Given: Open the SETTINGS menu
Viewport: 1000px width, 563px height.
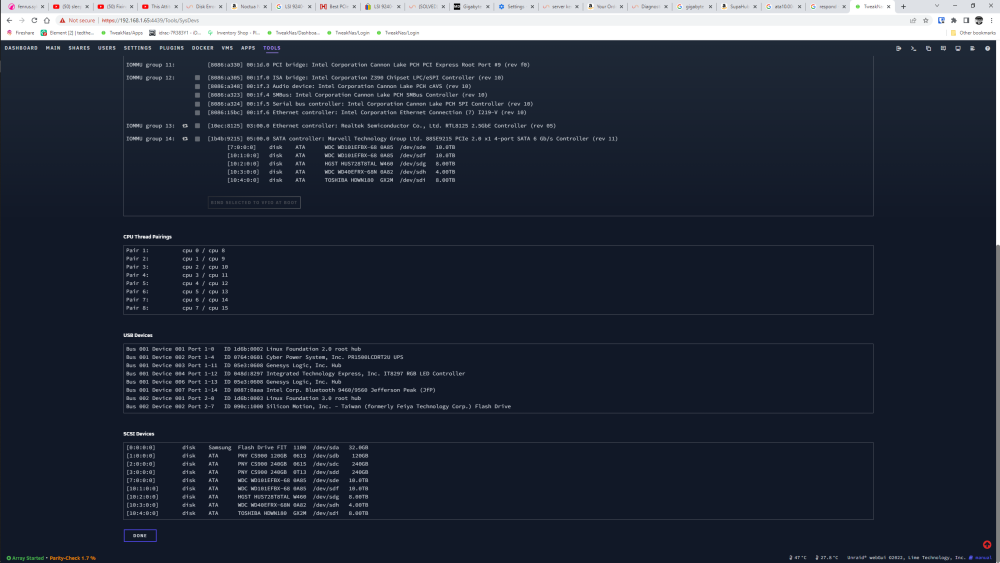Looking at the screenshot, I should (x=138, y=48).
